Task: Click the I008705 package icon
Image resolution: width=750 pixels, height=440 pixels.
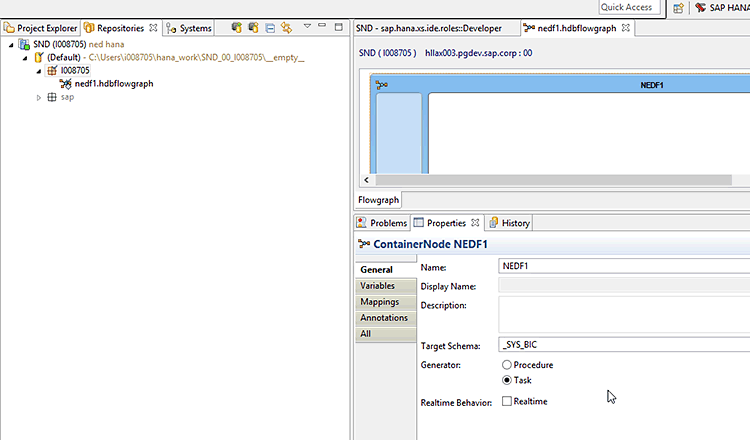Action: [x=52, y=71]
